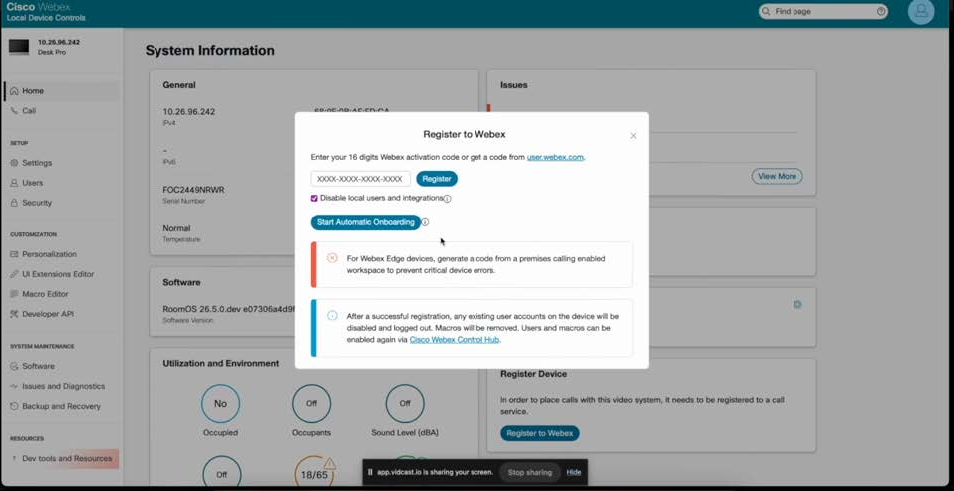Click the activation code input field
Viewport: 954px width, 491px height.
[x=361, y=179]
